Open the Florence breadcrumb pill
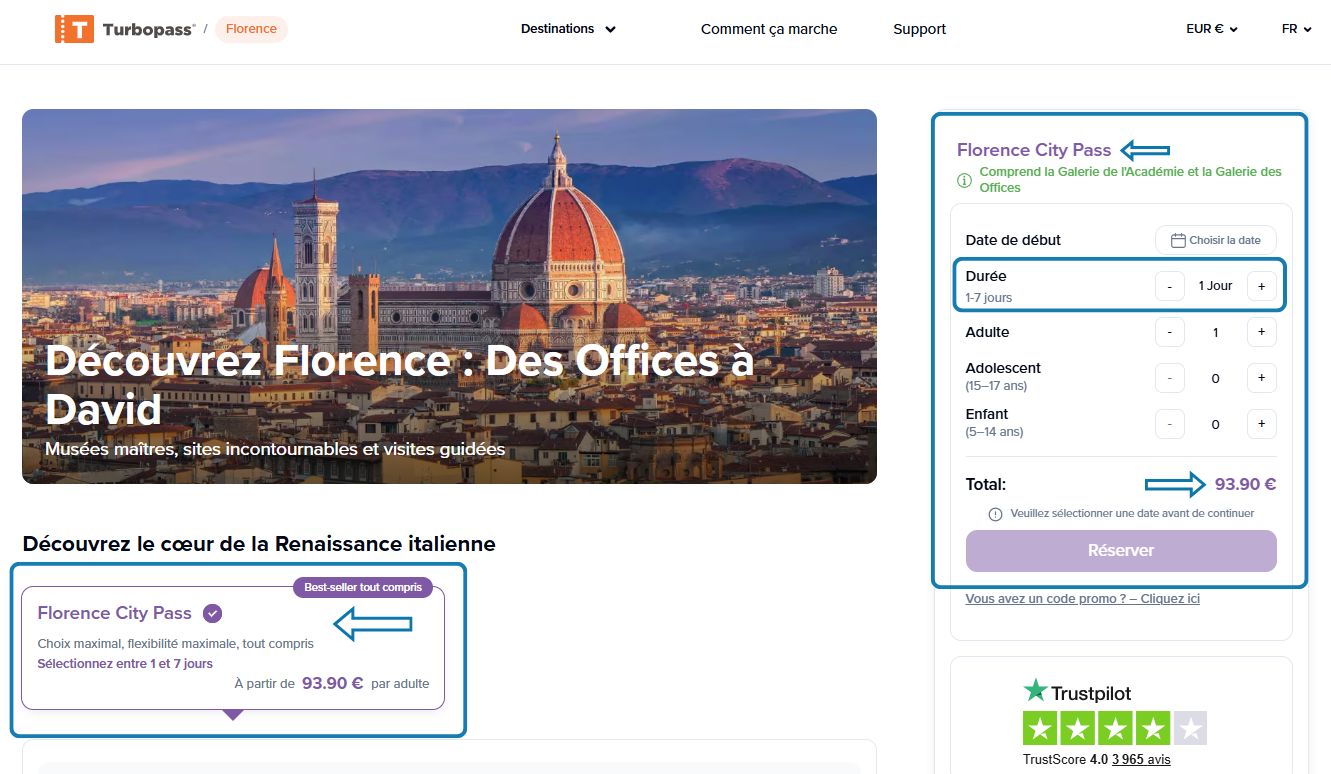Image resolution: width=1331 pixels, height=774 pixels. point(251,29)
